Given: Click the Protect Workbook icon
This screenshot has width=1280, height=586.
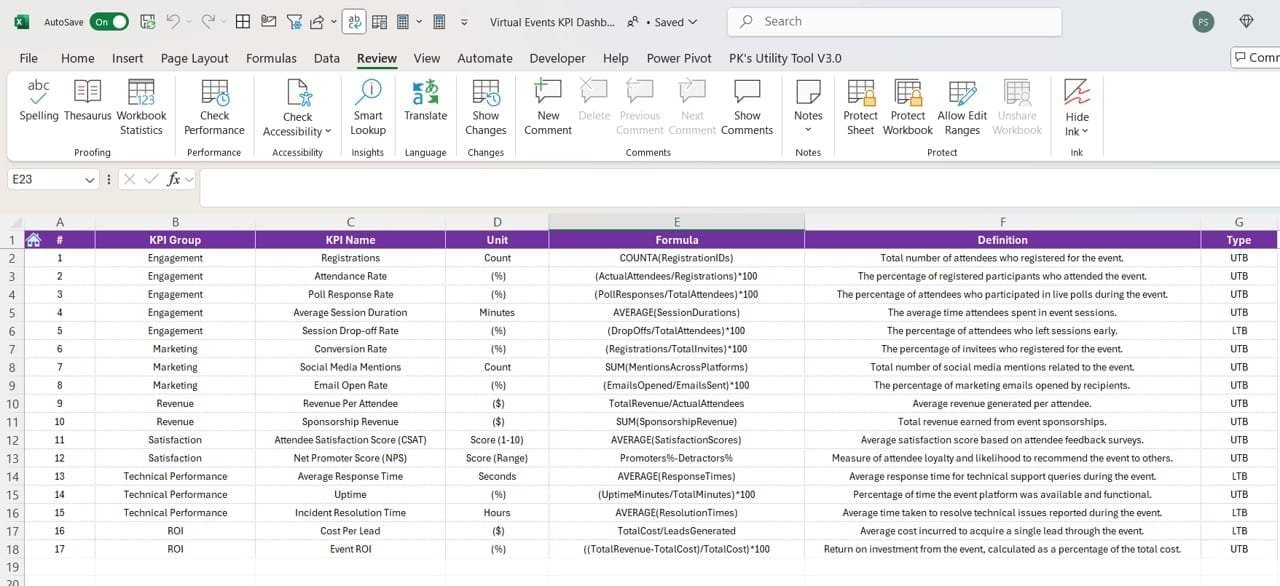Looking at the screenshot, I should [x=908, y=92].
